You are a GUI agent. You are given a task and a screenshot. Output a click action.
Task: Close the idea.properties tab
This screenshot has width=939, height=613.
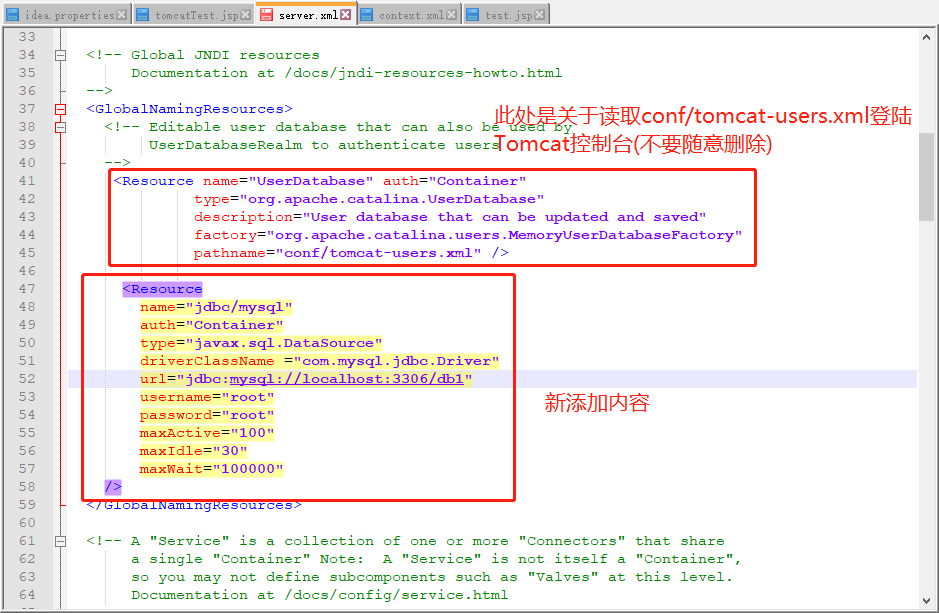(x=122, y=14)
